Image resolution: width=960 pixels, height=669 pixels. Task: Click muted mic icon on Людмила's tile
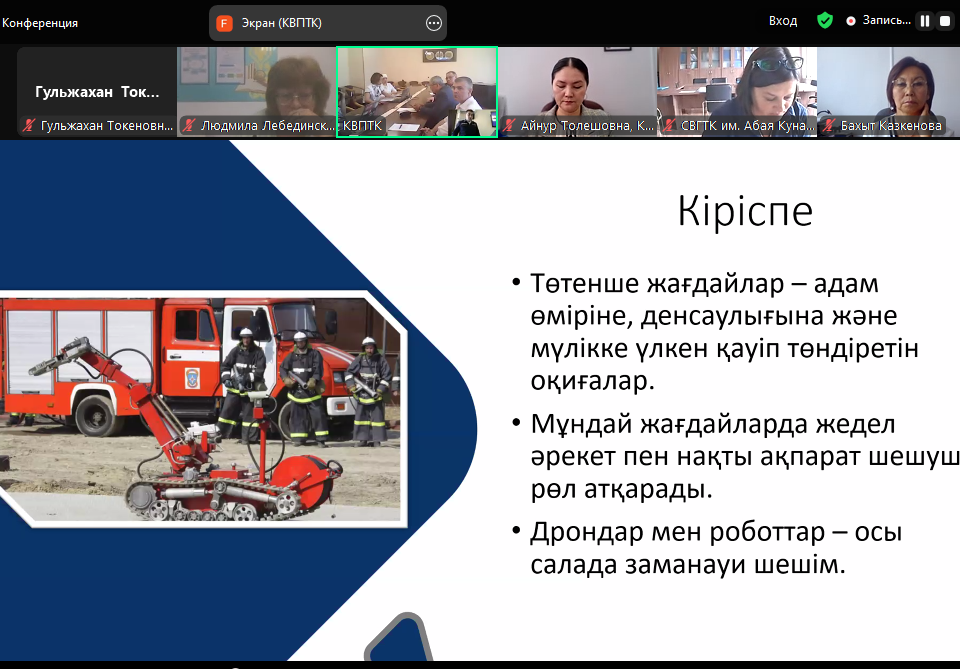(189, 126)
